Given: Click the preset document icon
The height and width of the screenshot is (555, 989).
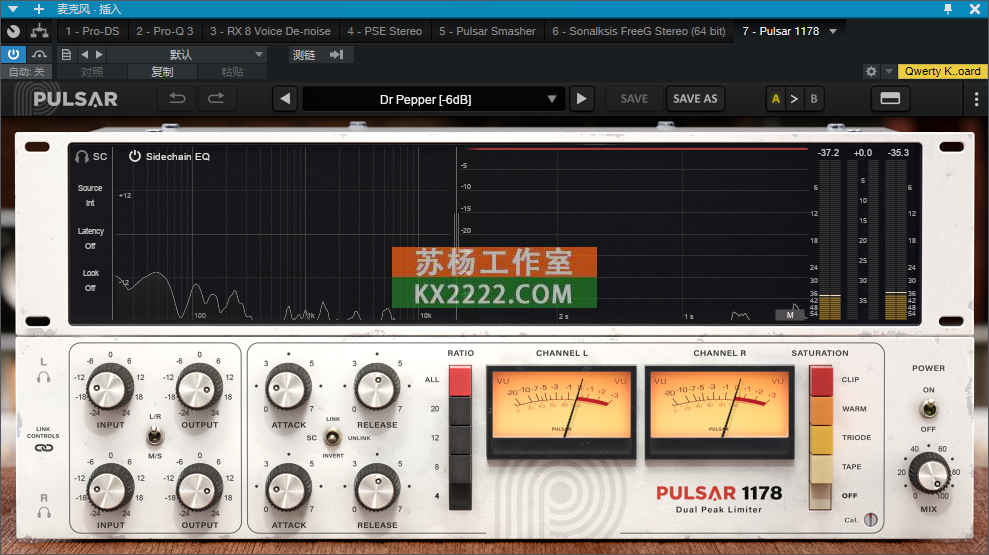Looking at the screenshot, I should tap(66, 54).
